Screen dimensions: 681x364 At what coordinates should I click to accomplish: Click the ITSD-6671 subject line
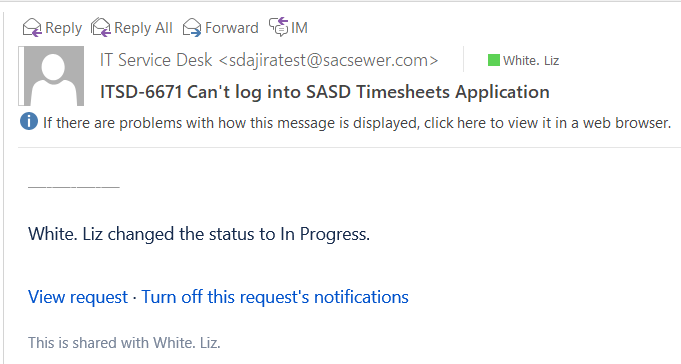tap(325, 92)
